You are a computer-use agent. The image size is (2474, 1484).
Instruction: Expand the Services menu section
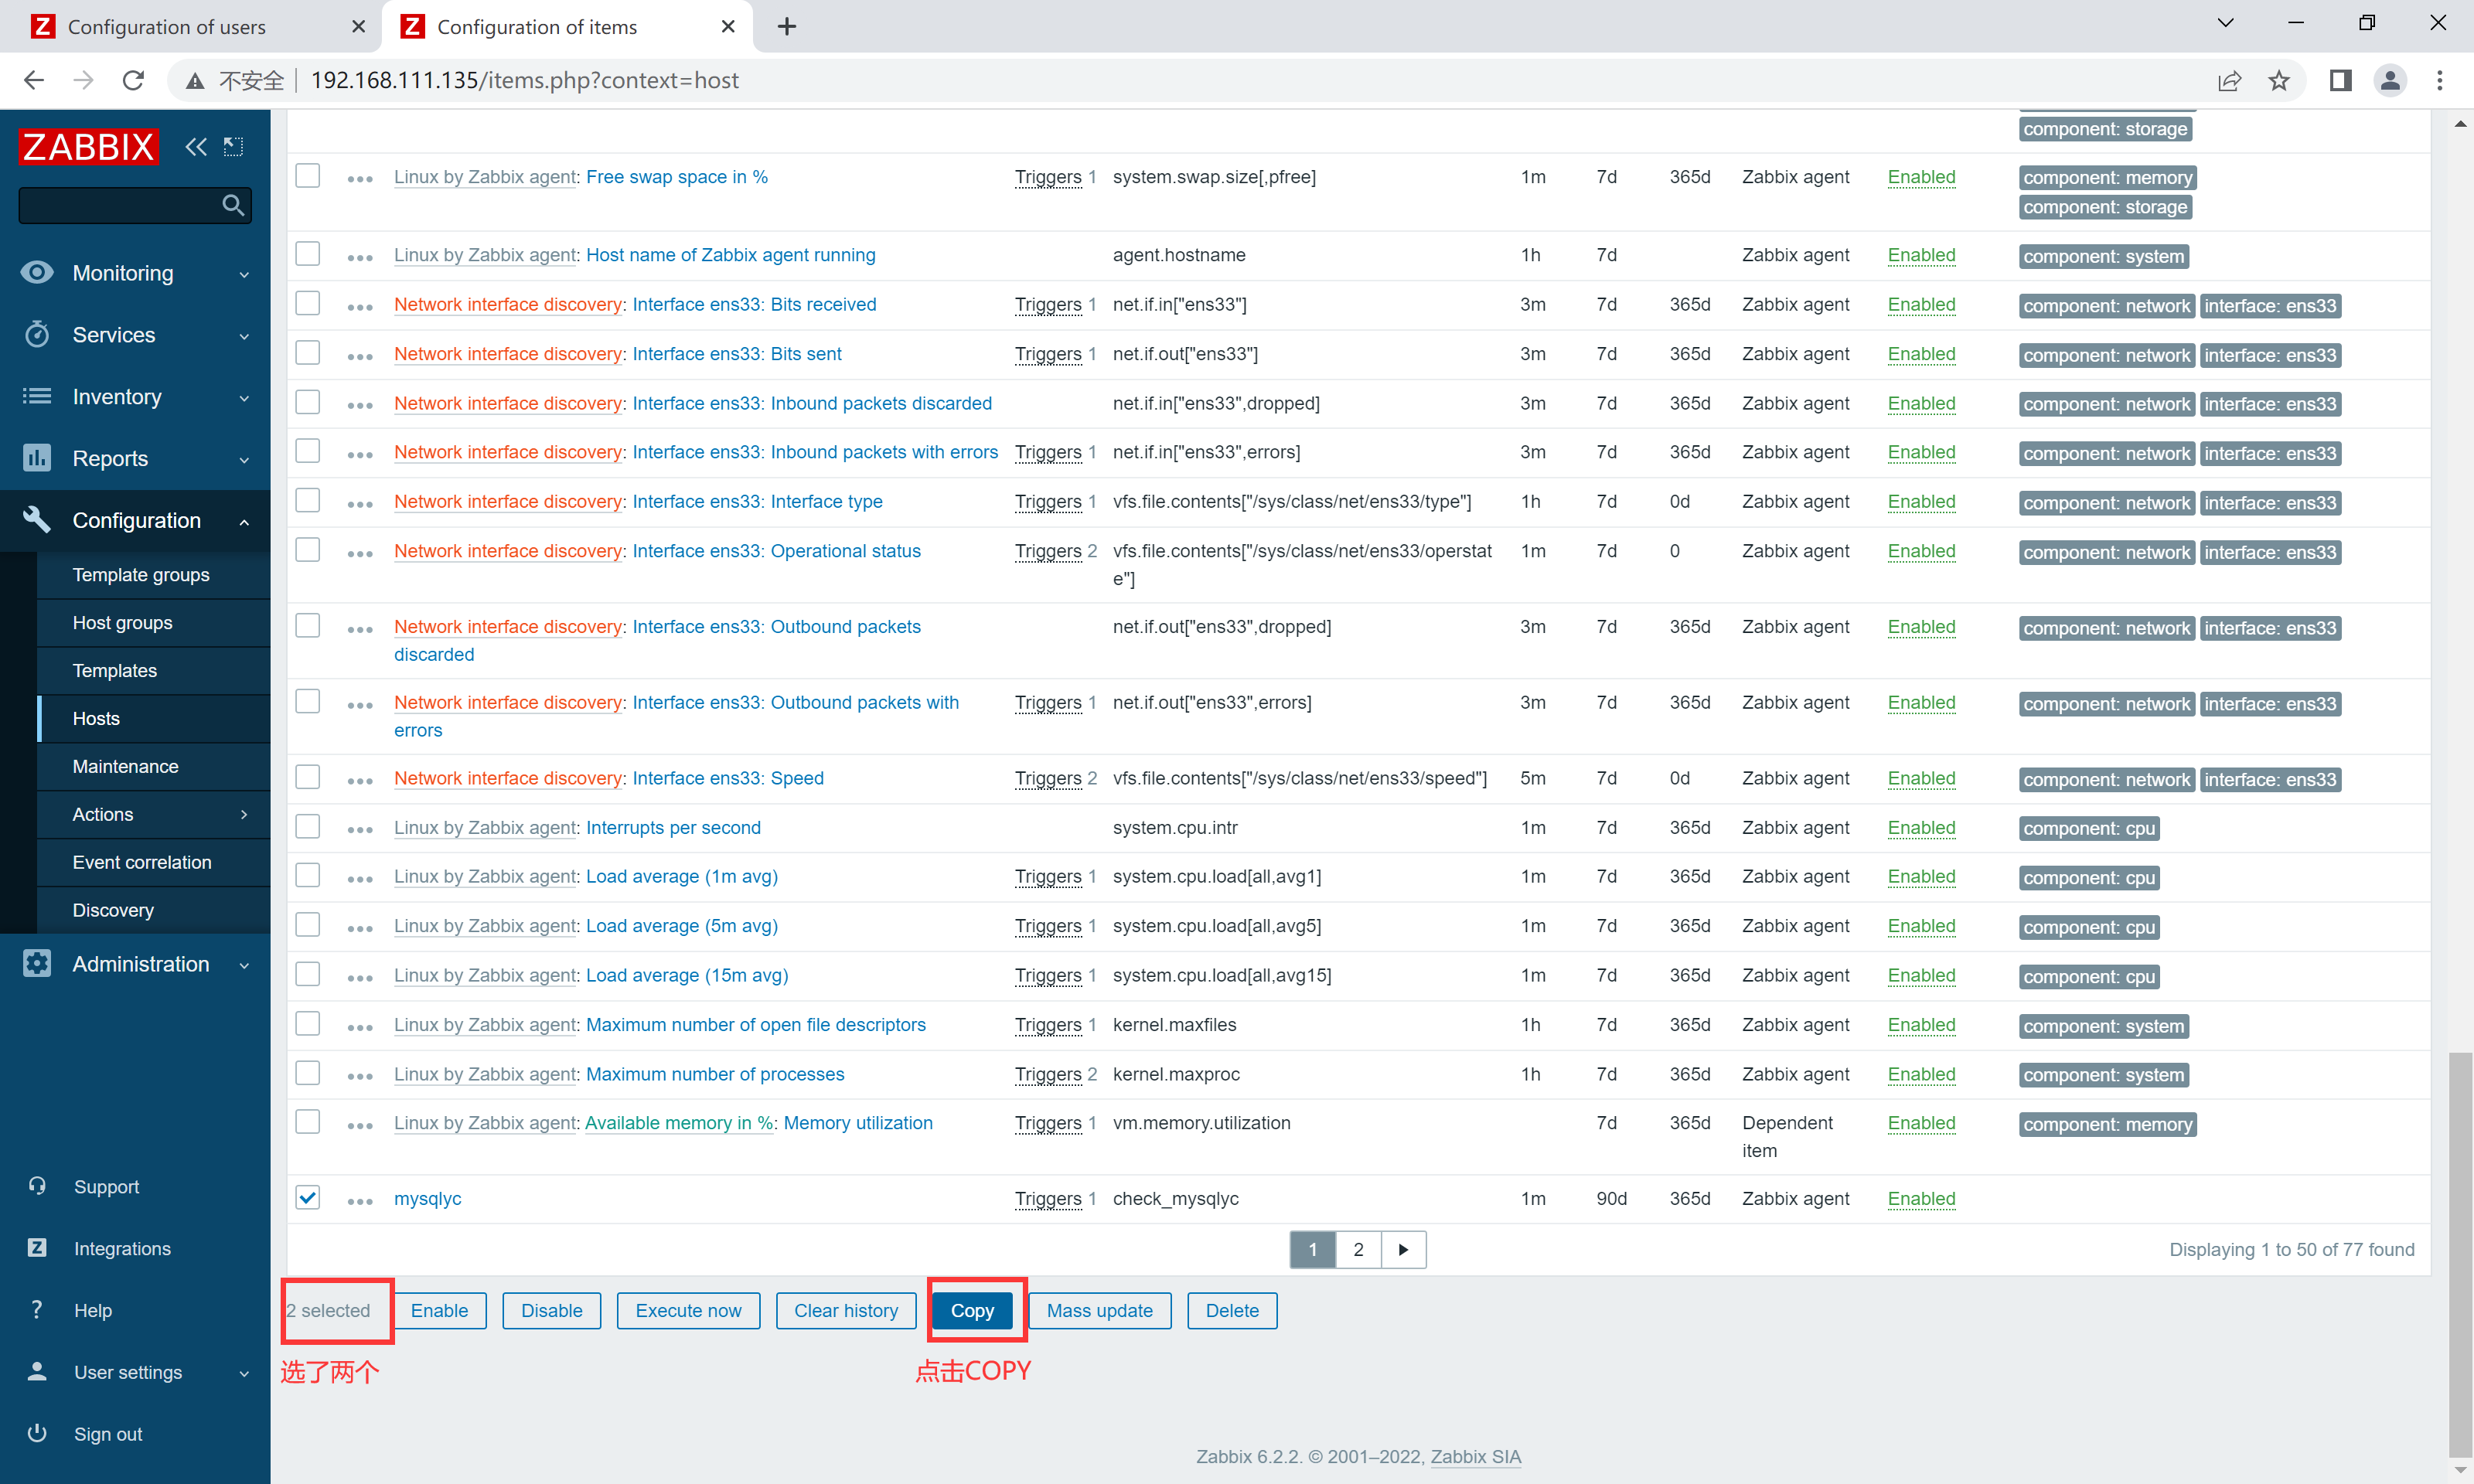(x=244, y=336)
